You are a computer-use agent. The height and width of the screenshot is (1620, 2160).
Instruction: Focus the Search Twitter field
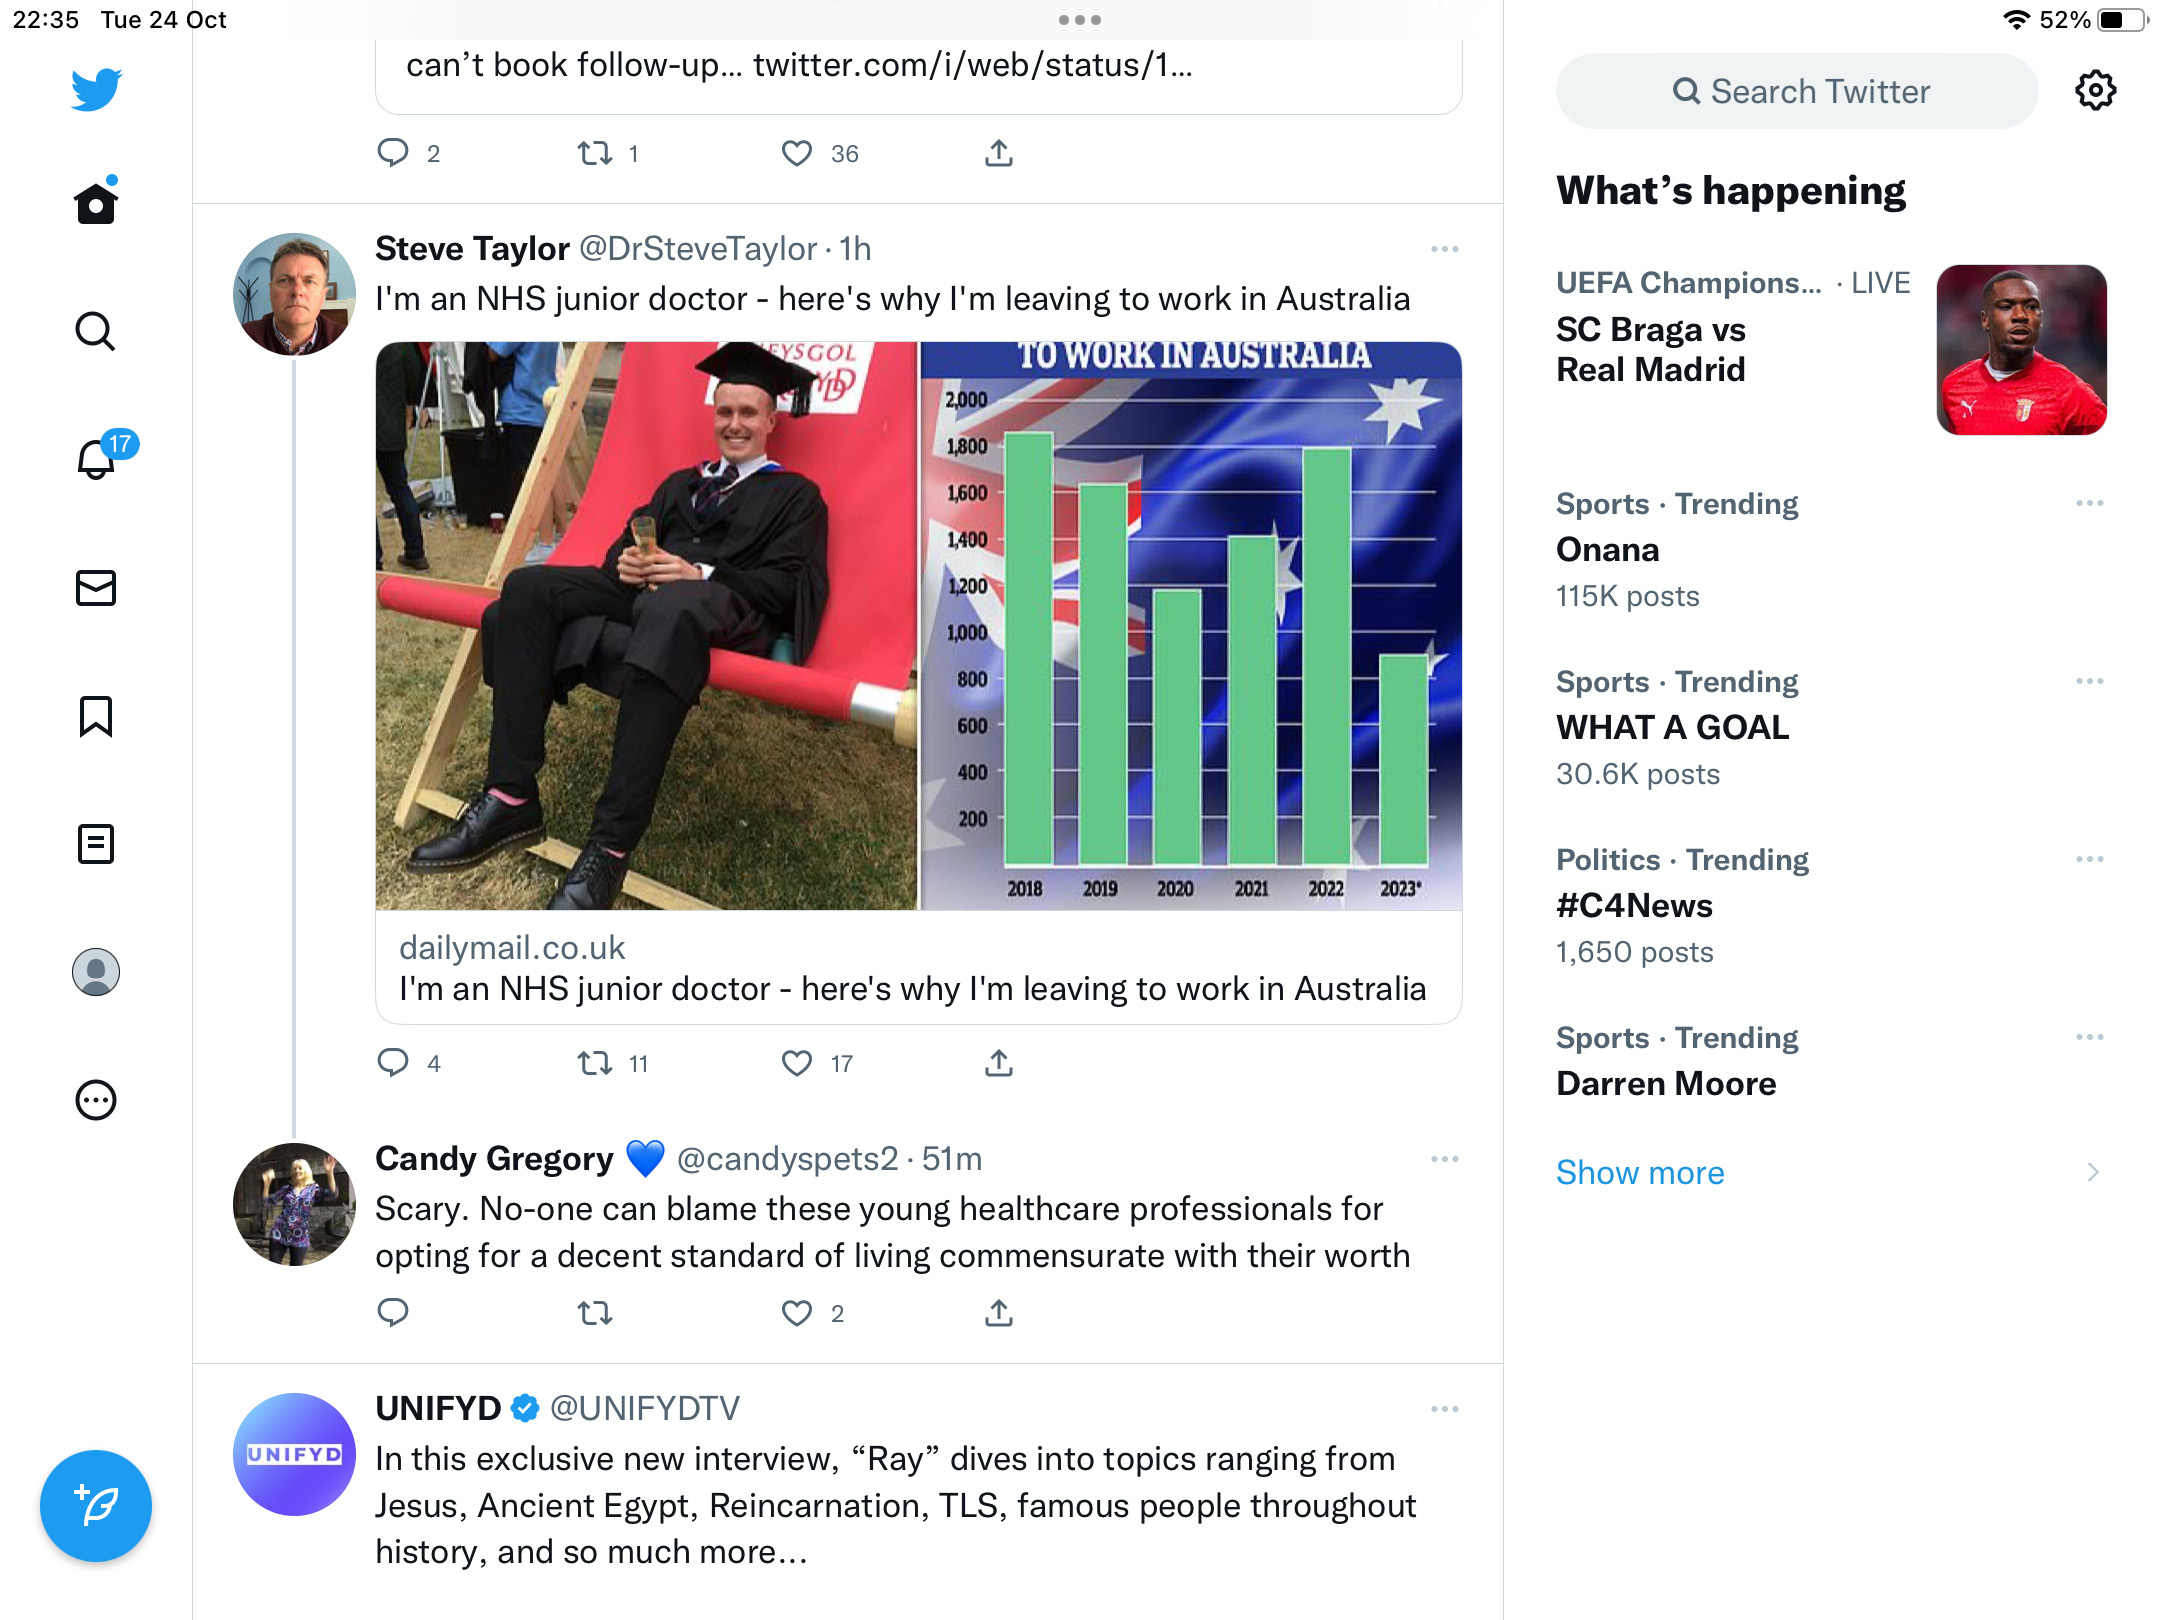click(1797, 91)
